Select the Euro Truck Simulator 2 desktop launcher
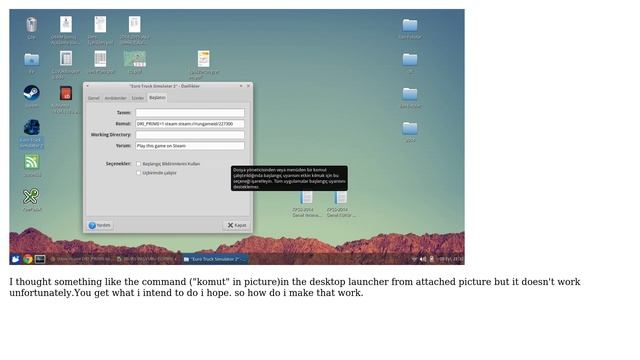 point(31,127)
